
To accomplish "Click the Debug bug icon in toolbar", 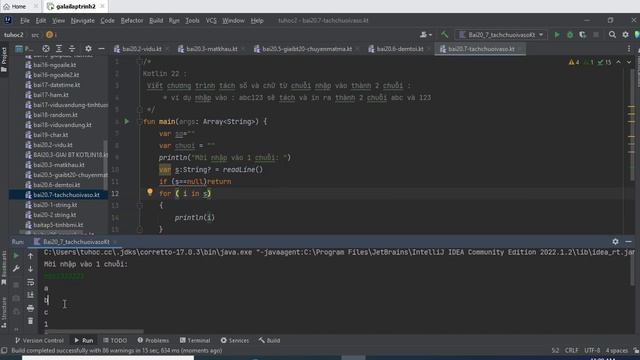I will click(x=570, y=35).
